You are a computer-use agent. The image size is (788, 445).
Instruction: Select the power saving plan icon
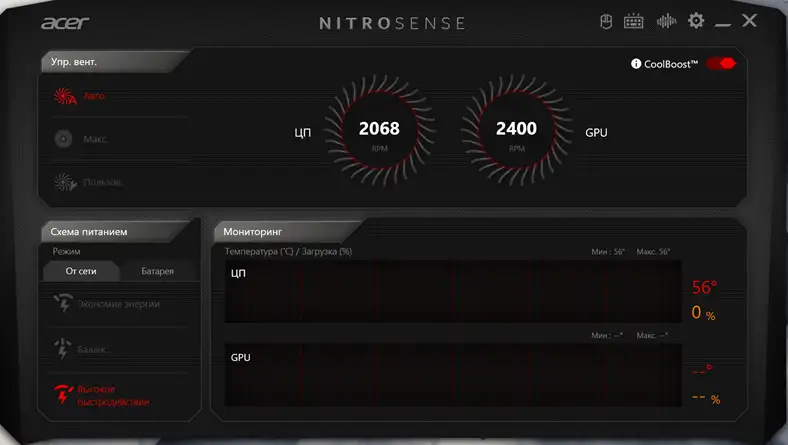[63, 303]
